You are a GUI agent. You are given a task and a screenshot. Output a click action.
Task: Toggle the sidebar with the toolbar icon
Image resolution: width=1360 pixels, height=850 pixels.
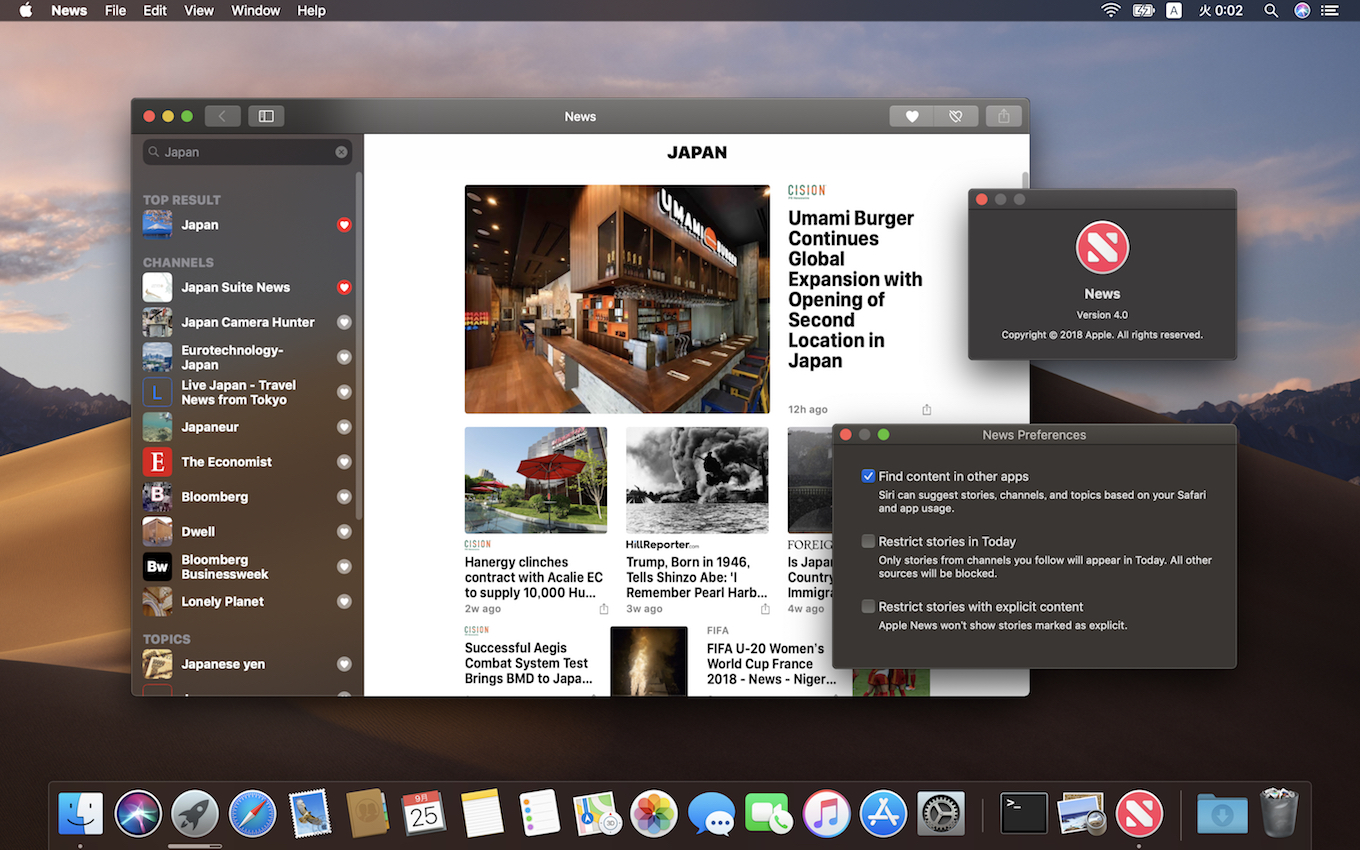pos(266,116)
